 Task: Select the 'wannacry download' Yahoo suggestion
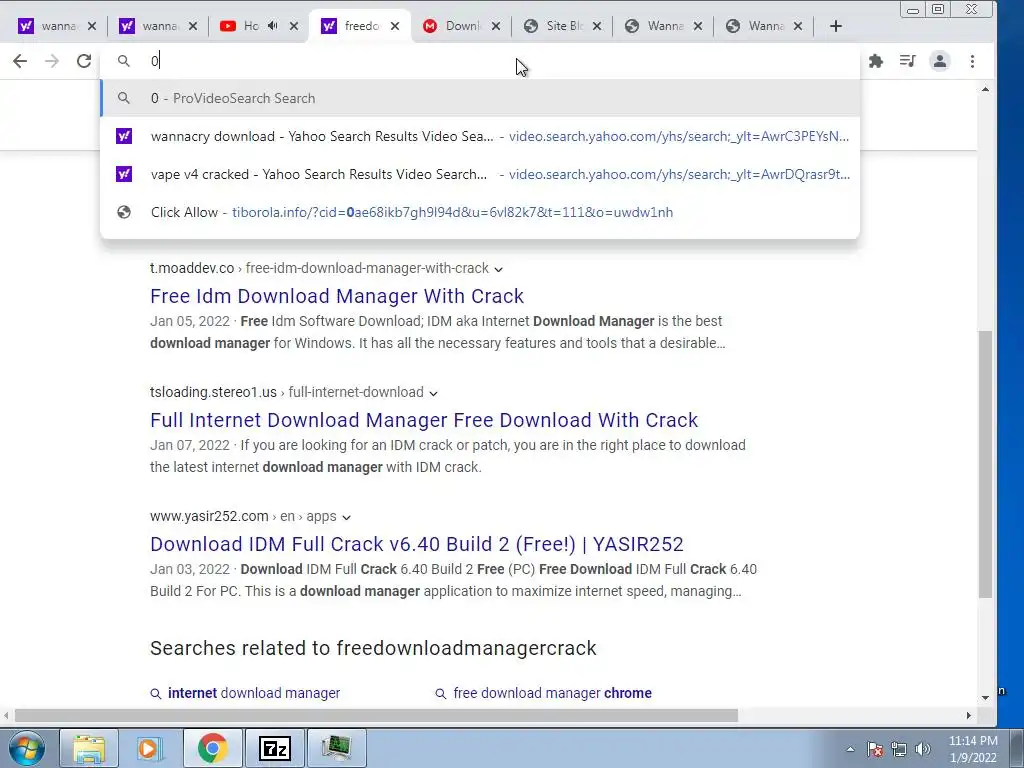(x=480, y=136)
